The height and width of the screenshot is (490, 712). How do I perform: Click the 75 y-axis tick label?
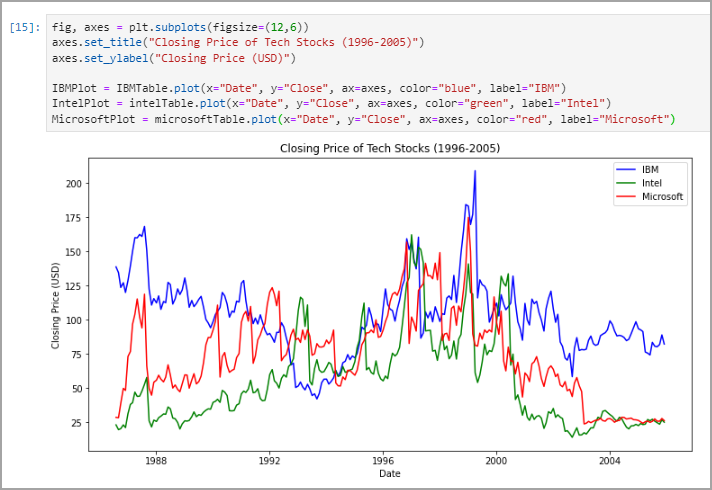pyautogui.click(x=76, y=354)
